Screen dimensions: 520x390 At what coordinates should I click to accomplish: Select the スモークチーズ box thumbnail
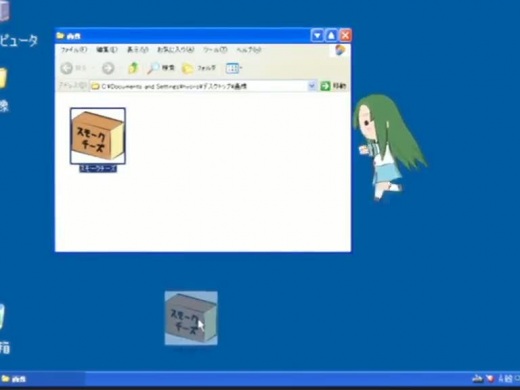click(98, 136)
